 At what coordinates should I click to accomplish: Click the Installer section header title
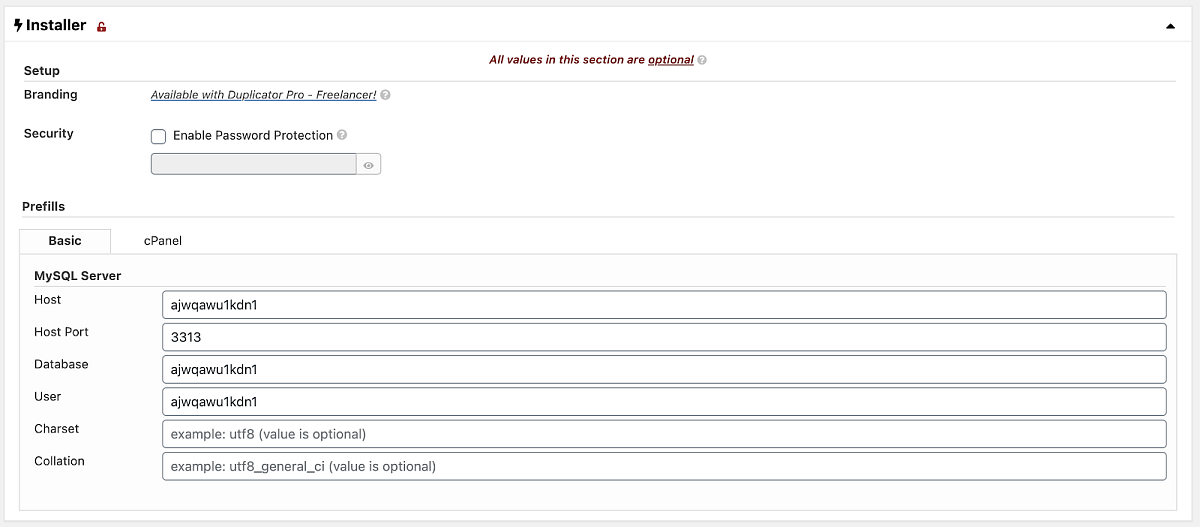click(56, 25)
